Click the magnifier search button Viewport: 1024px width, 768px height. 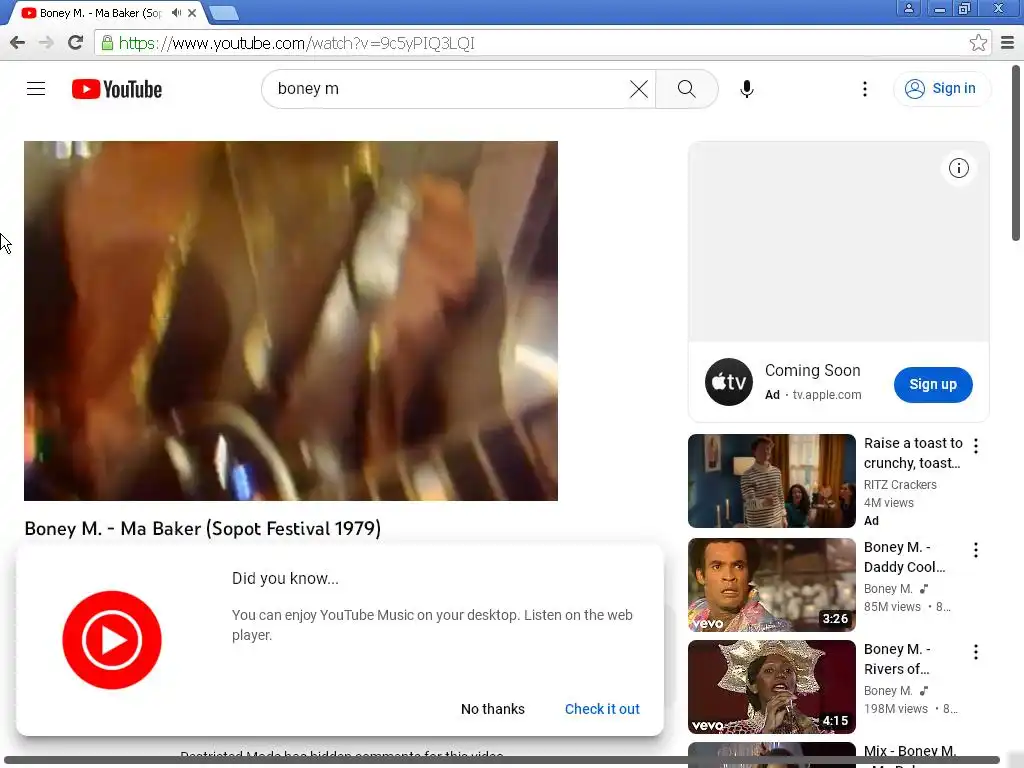[x=686, y=89]
